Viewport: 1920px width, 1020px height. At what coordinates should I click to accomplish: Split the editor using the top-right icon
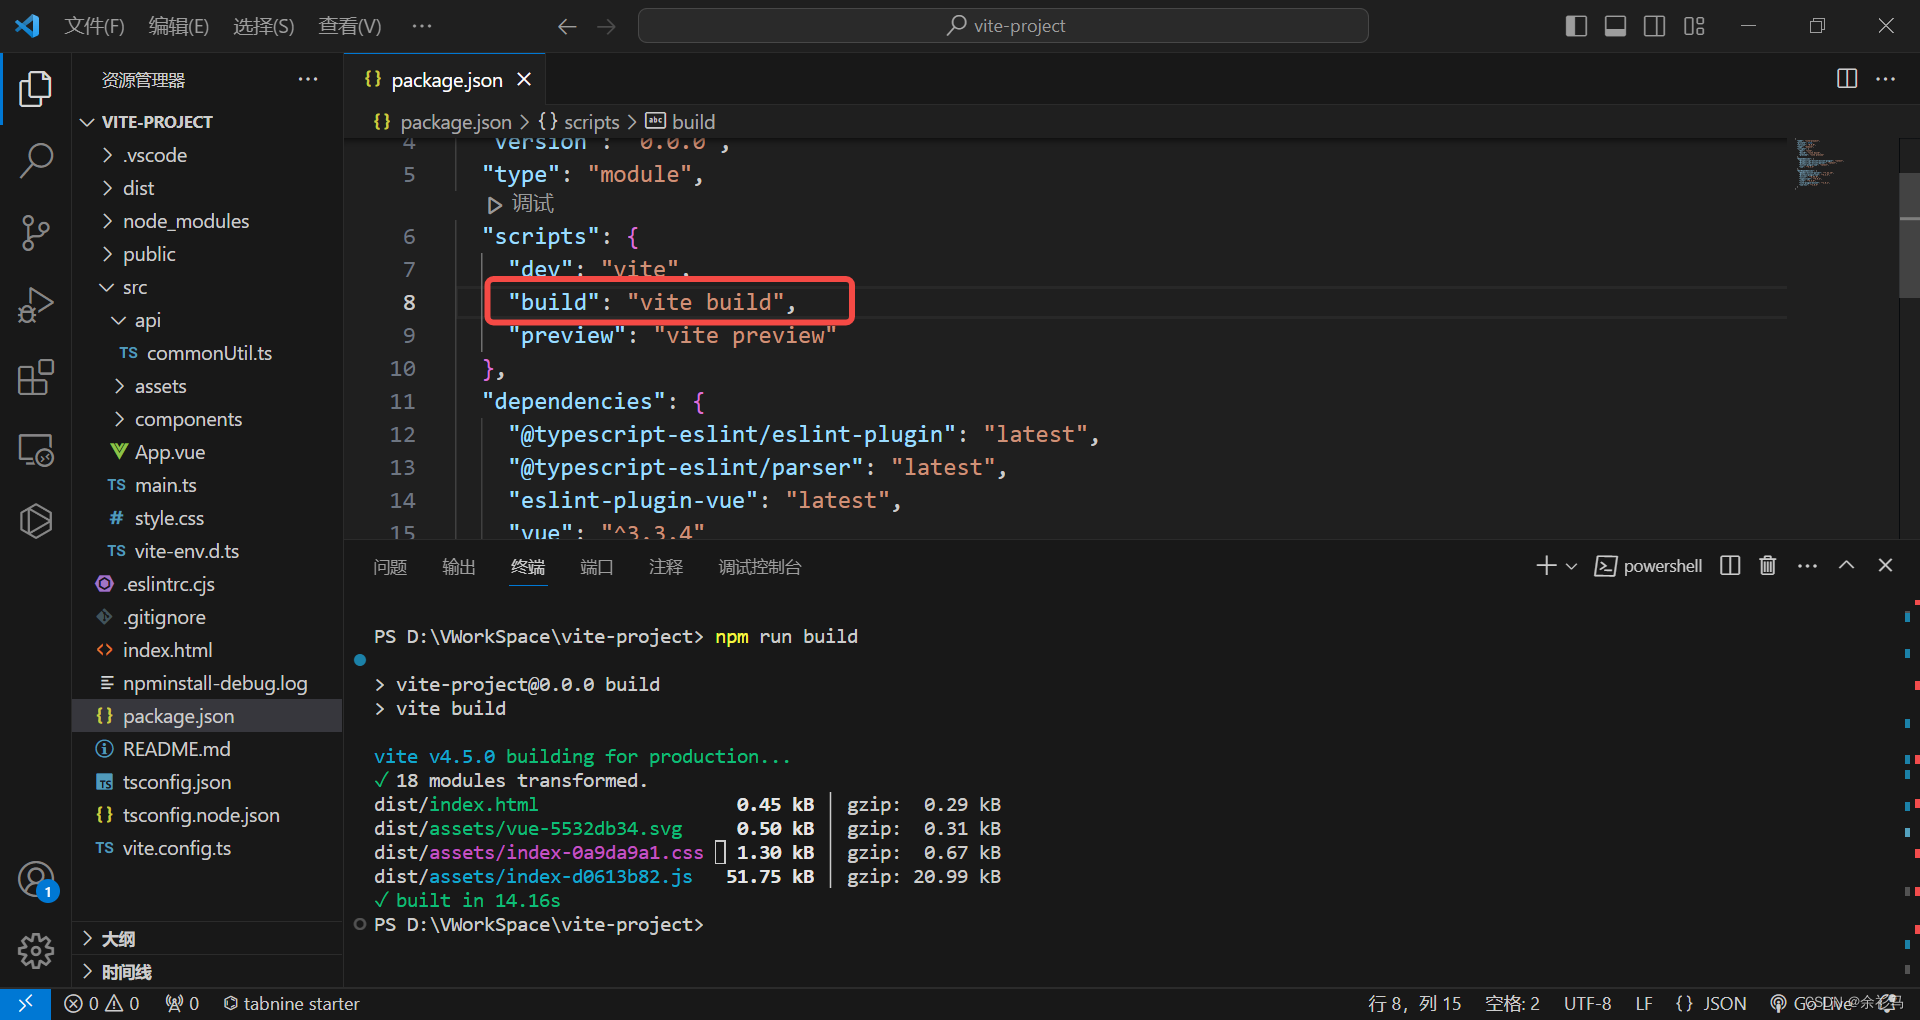(1846, 79)
